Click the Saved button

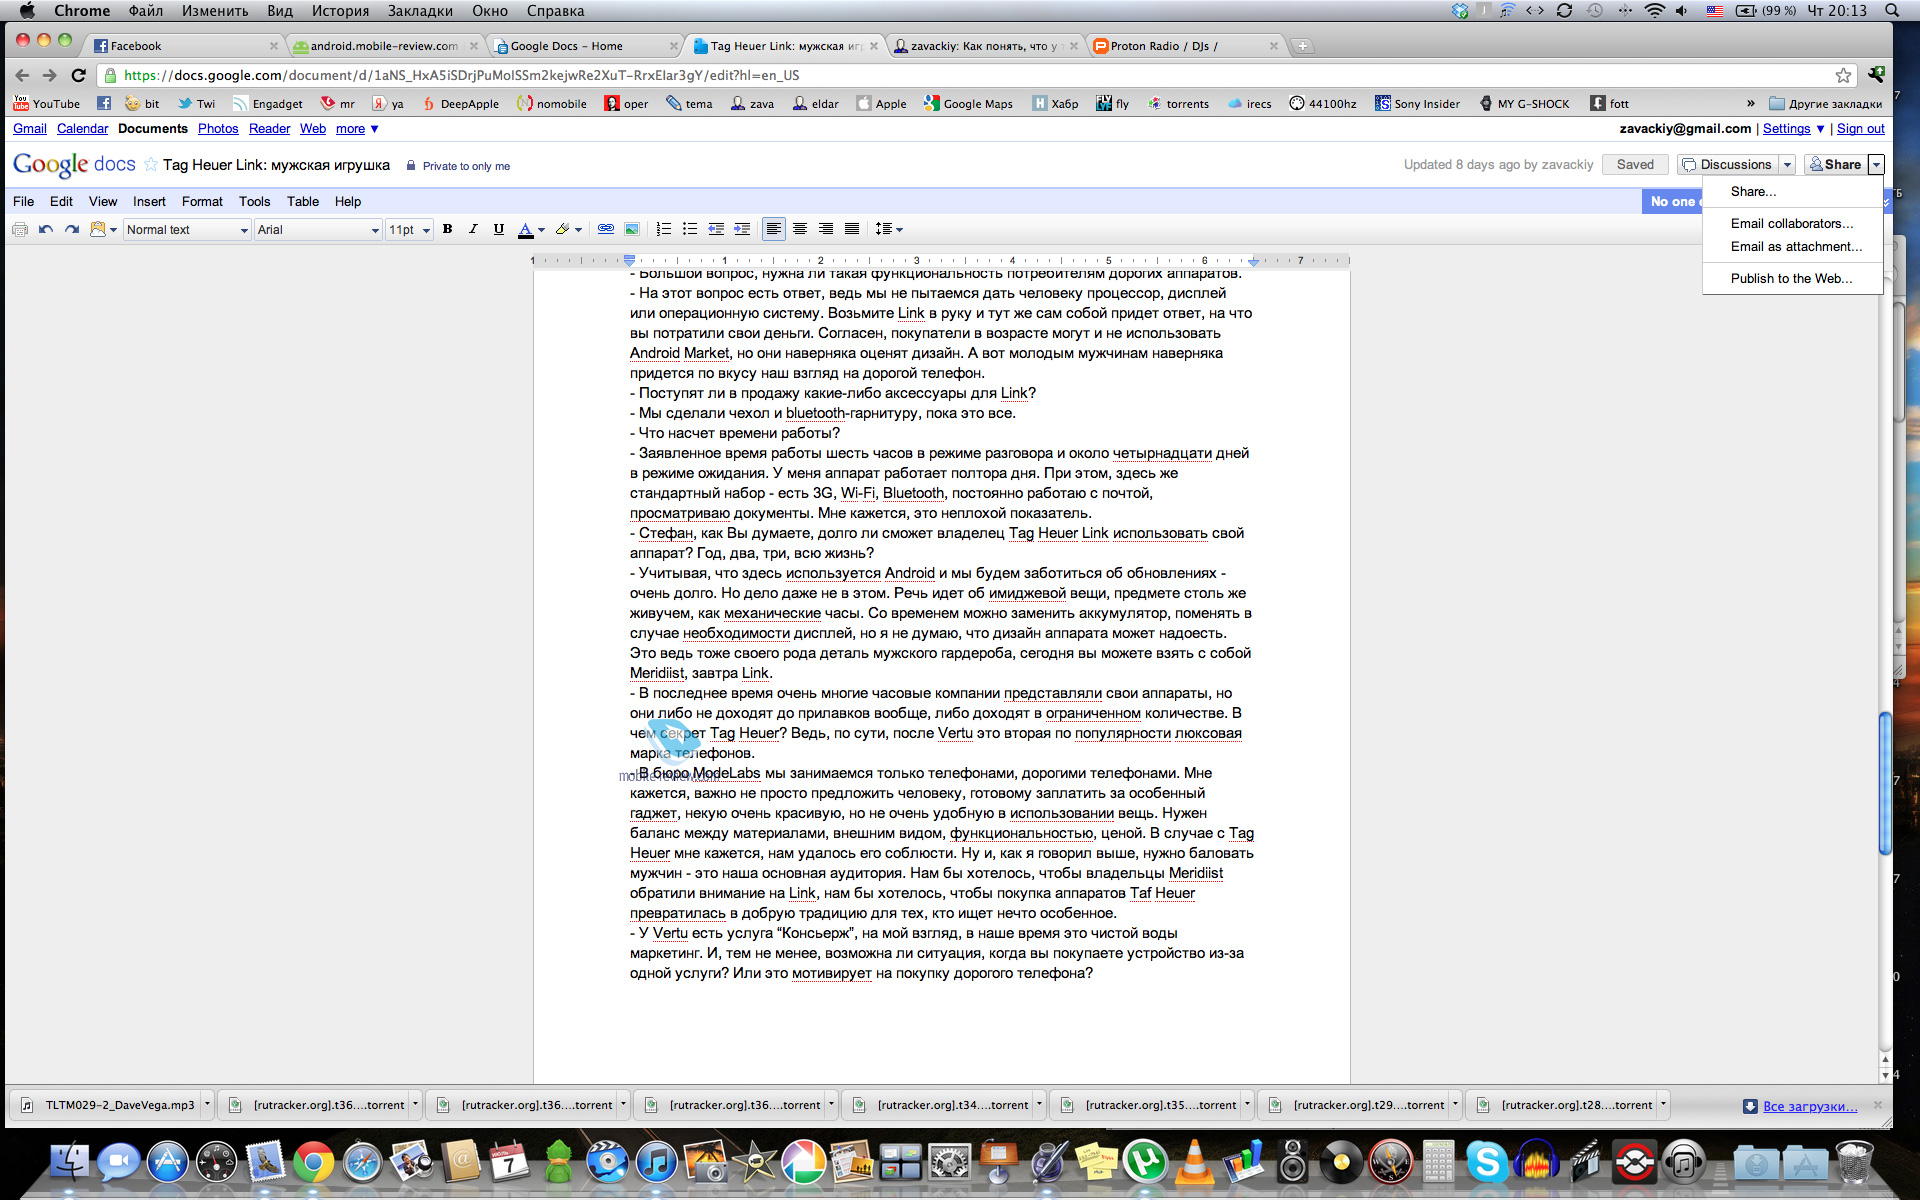(1635, 165)
